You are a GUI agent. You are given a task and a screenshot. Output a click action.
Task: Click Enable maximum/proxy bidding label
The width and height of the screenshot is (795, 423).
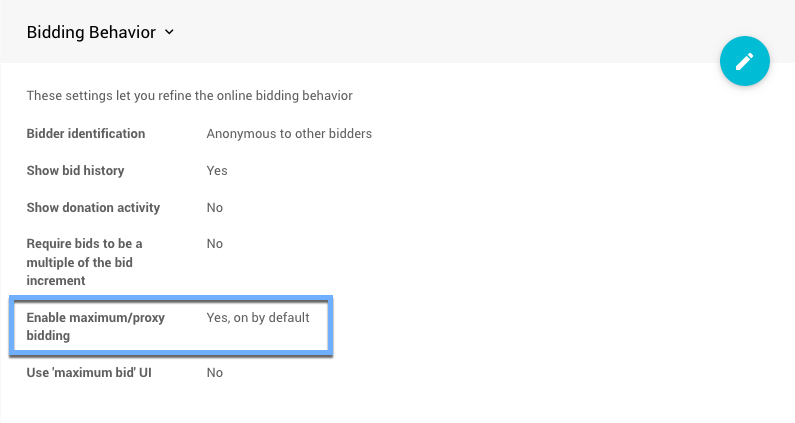(x=95, y=326)
